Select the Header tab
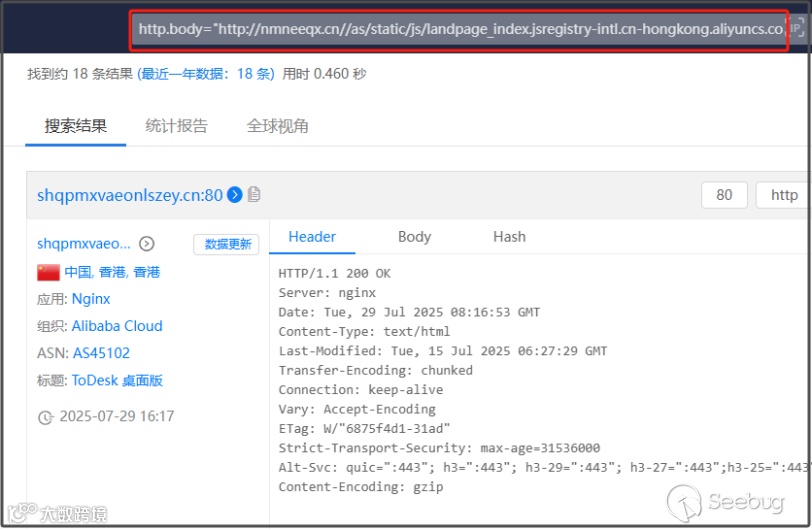Screen dimensions: 812x530 [312, 237]
